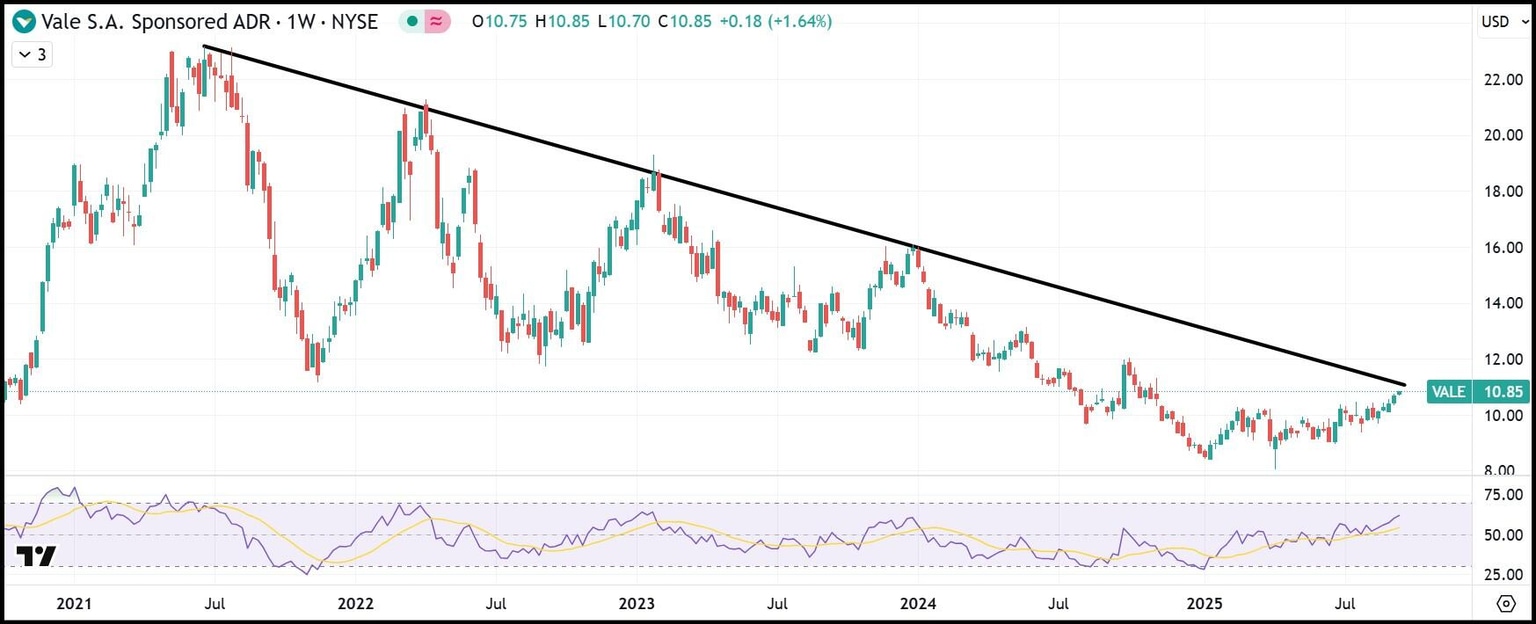Image resolution: width=1536 pixels, height=624 pixels.
Task: Open the chart settings gear icon
Action: tap(1507, 604)
